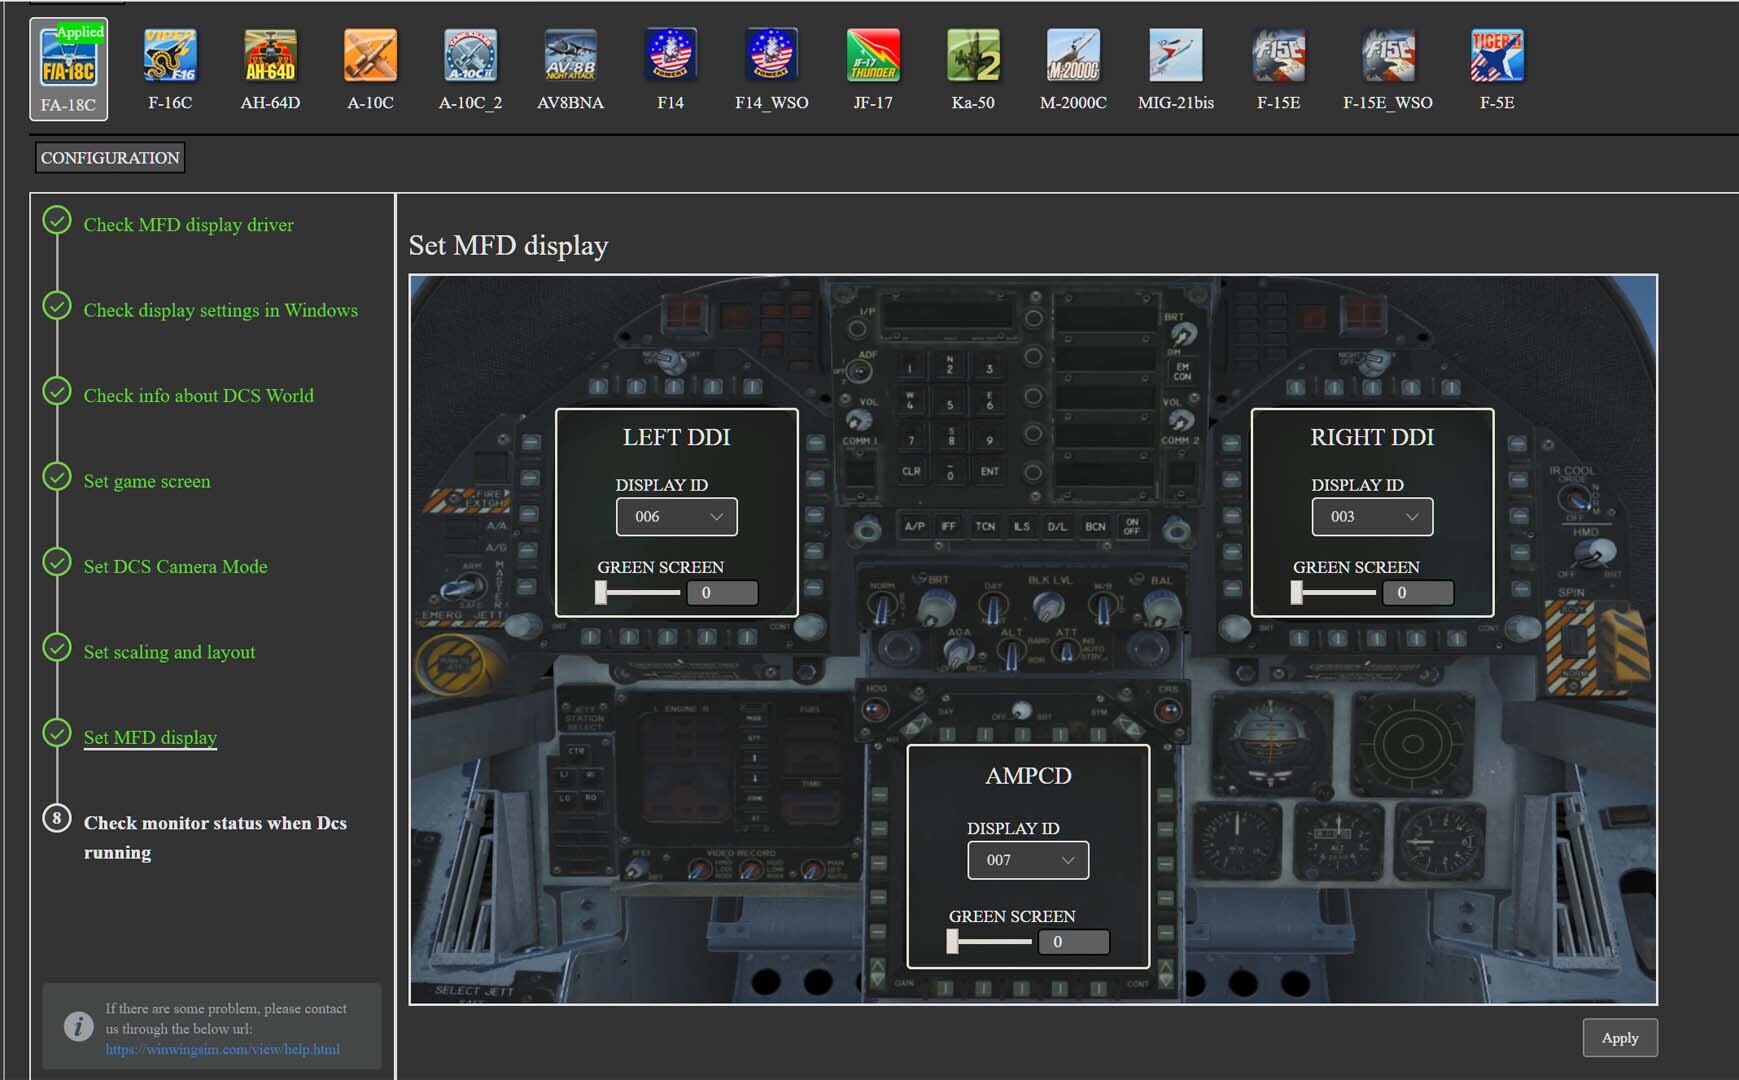
Task: Open the winwingsim help link
Action: pos(223,1049)
